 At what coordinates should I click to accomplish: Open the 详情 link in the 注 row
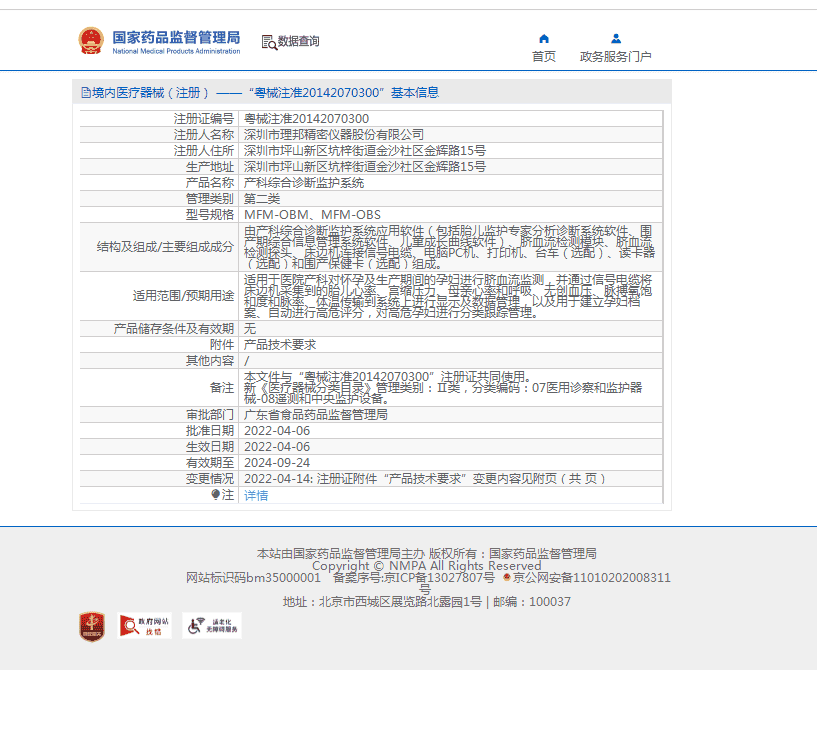pyautogui.click(x=256, y=495)
